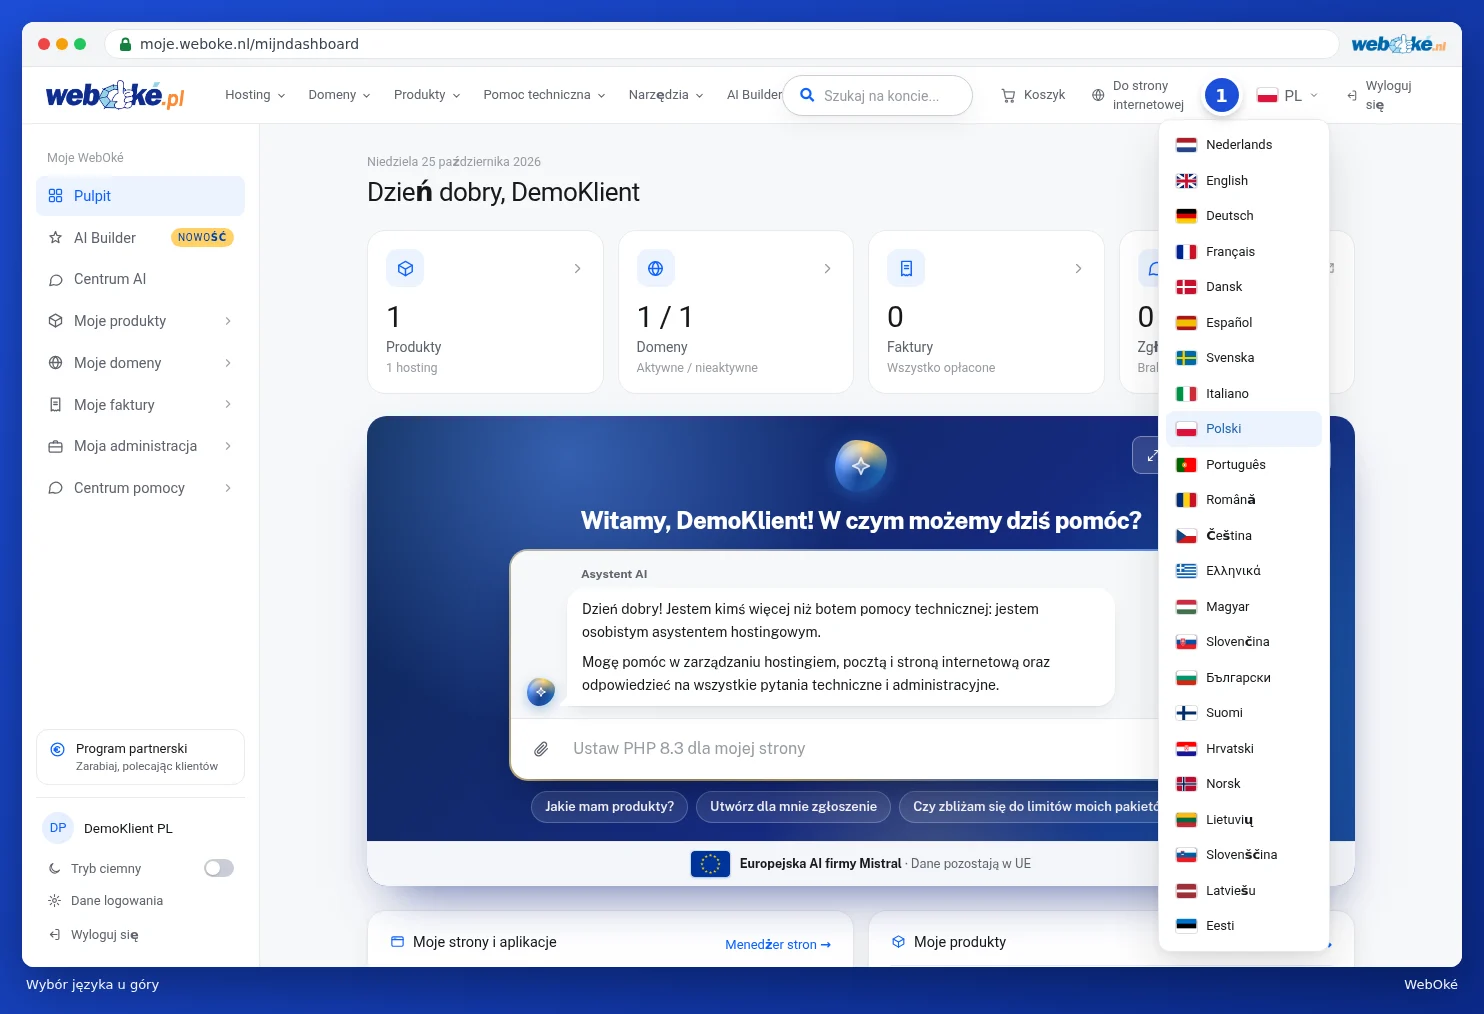Viewport: 1484px width, 1014px height.
Task: Click the Domeny globe card icon
Action: coord(655,268)
